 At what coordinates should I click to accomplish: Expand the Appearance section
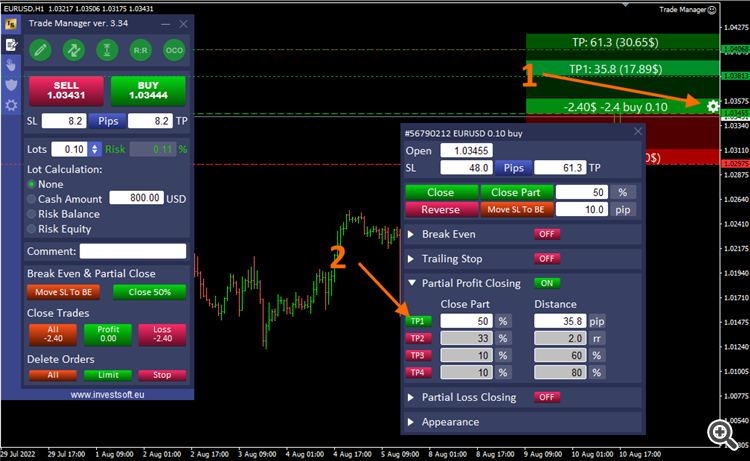pos(411,422)
